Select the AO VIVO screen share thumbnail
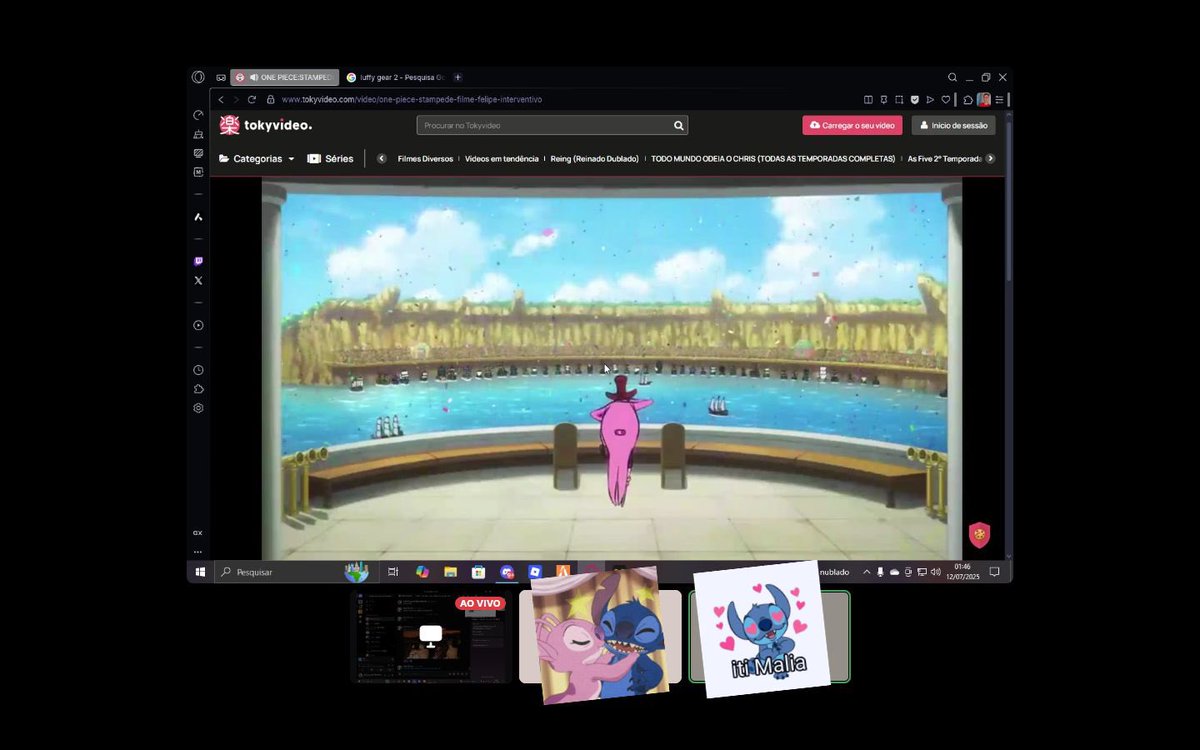1200x750 pixels. [x=431, y=636]
